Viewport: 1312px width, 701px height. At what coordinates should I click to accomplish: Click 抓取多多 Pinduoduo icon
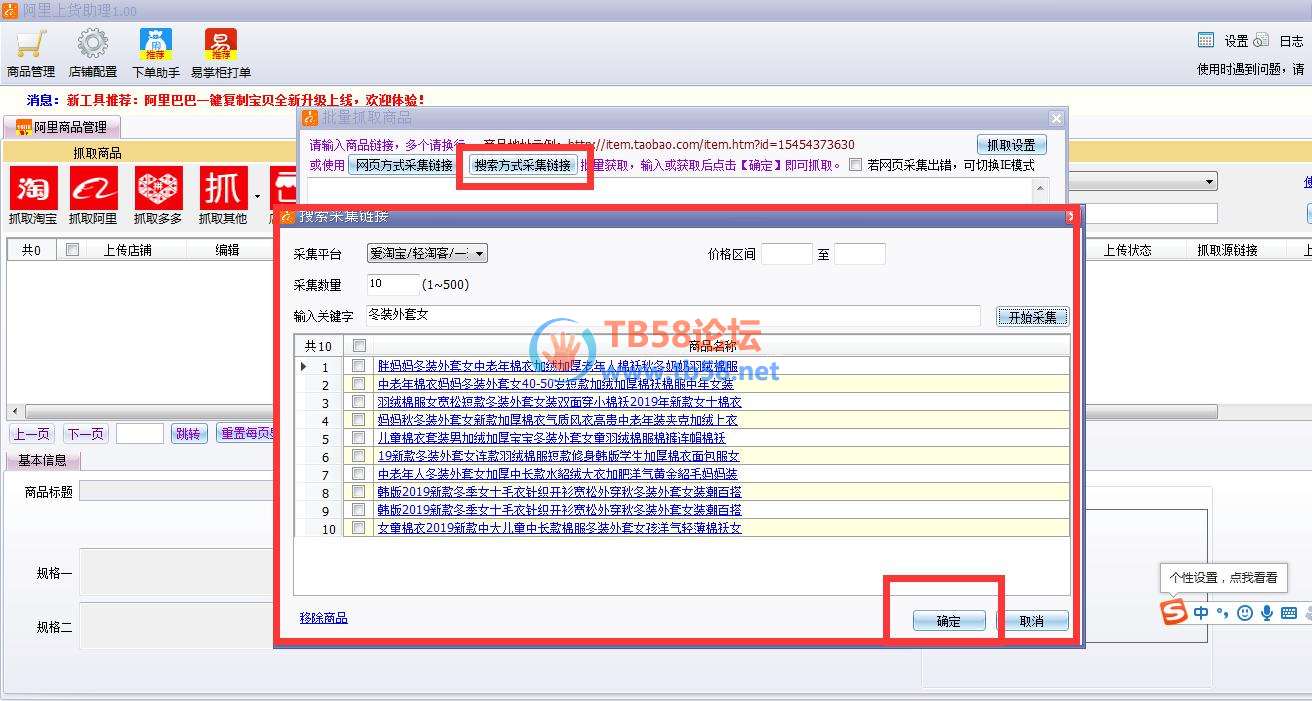click(159, 188)
